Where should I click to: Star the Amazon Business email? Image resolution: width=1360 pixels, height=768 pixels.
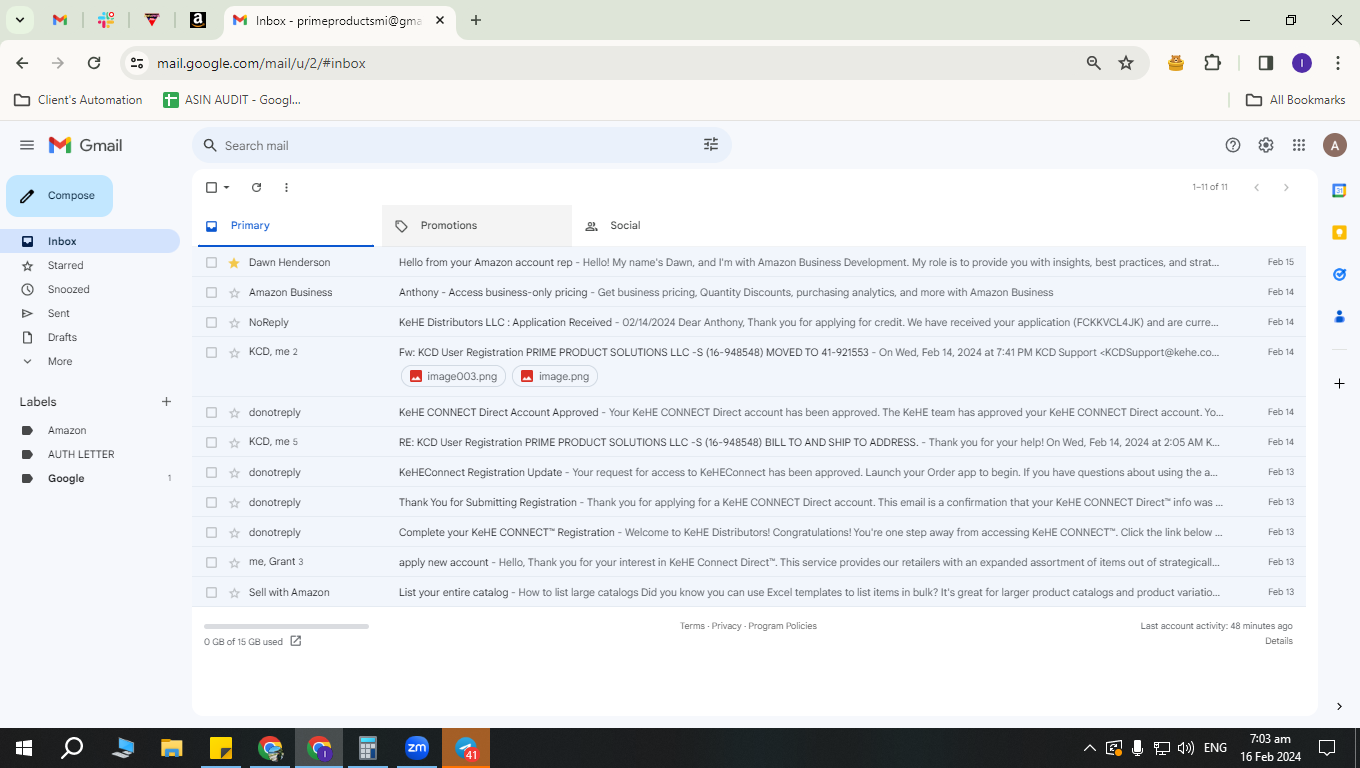234,292
